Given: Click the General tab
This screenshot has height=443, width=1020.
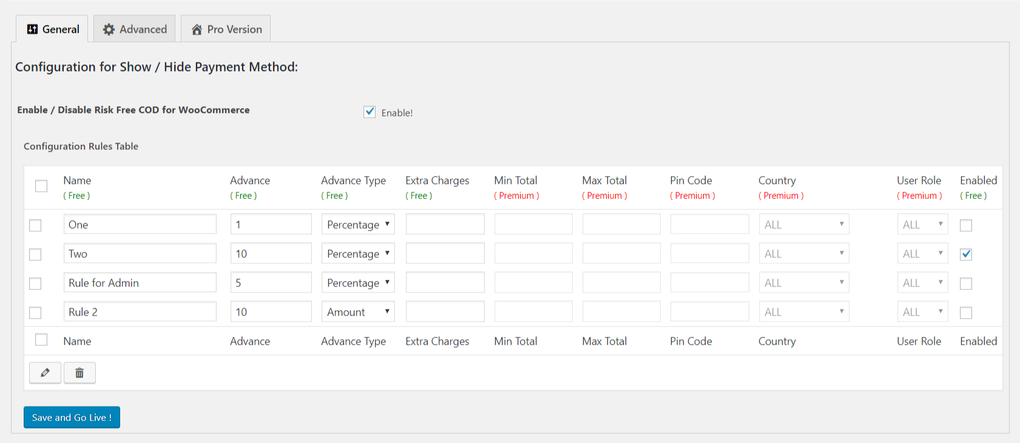Looking at the screenshot, I should click(x=53, y=29).
